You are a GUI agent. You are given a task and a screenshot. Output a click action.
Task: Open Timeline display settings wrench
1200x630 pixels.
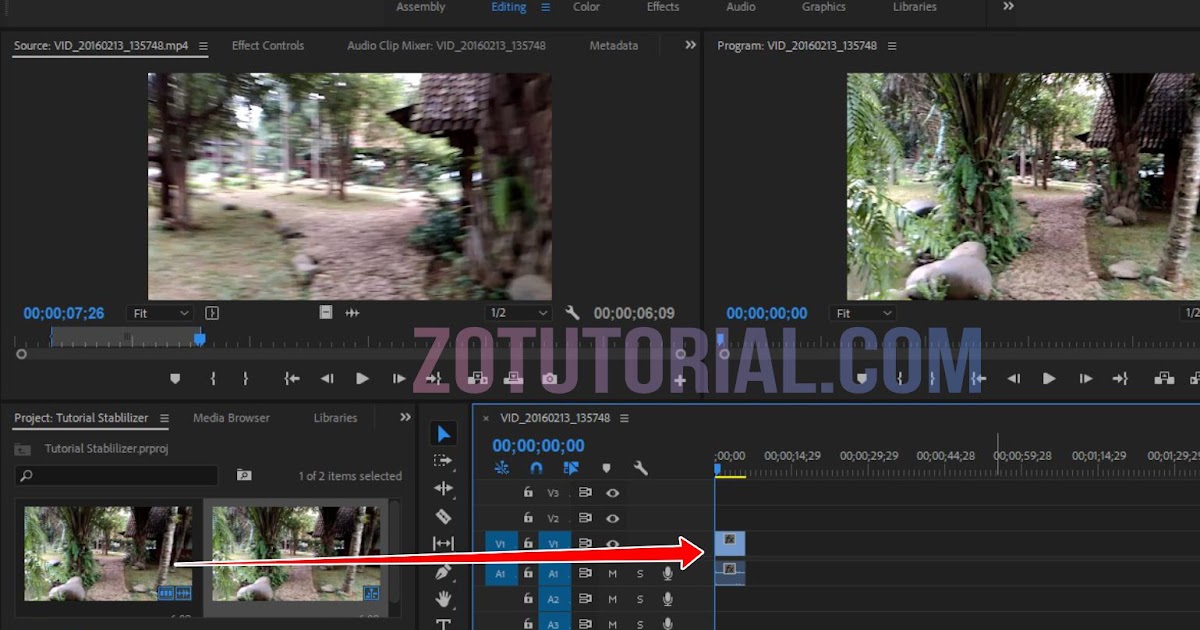tap(640, 467)
